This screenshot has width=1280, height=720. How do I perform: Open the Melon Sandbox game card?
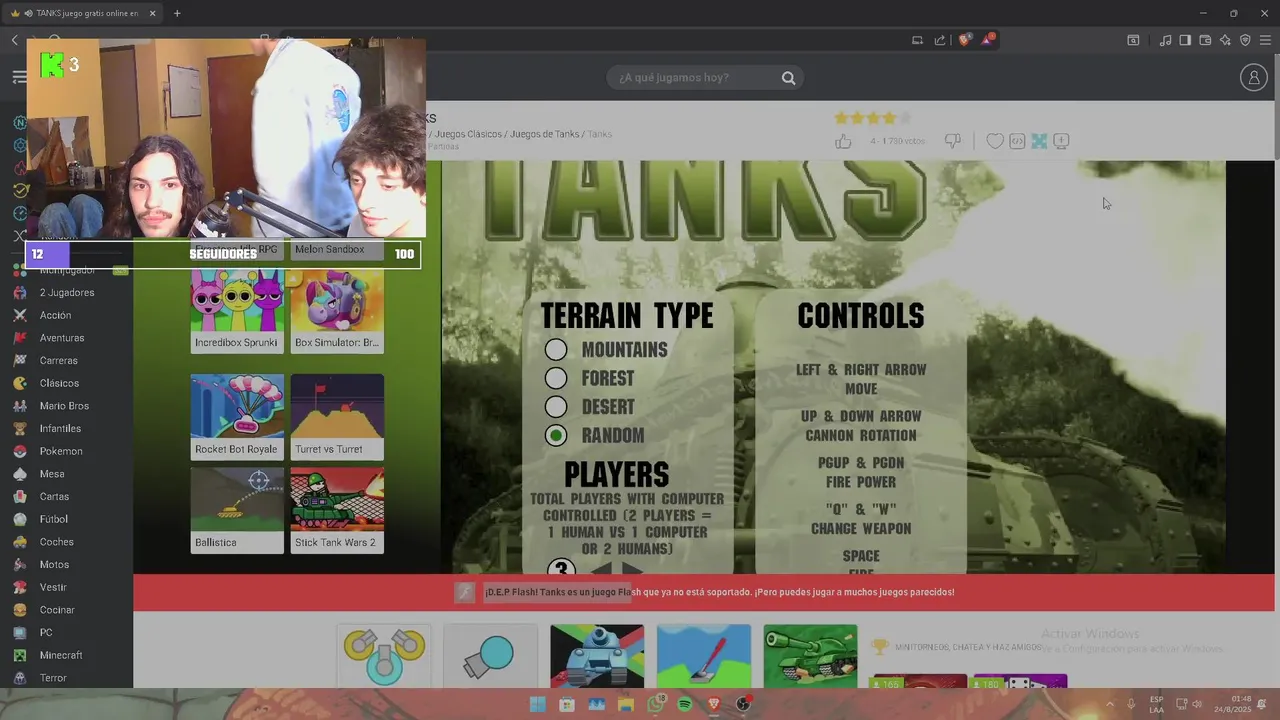337,249
